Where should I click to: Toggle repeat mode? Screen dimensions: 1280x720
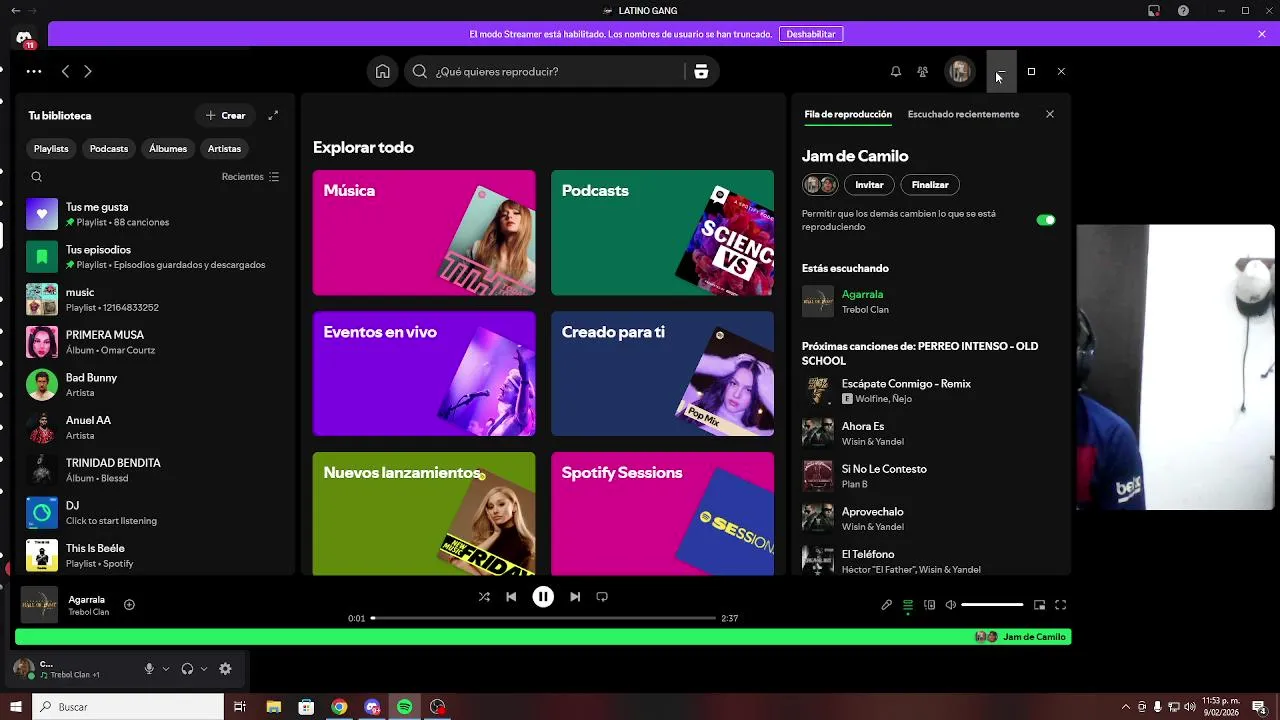coord(602,597)
